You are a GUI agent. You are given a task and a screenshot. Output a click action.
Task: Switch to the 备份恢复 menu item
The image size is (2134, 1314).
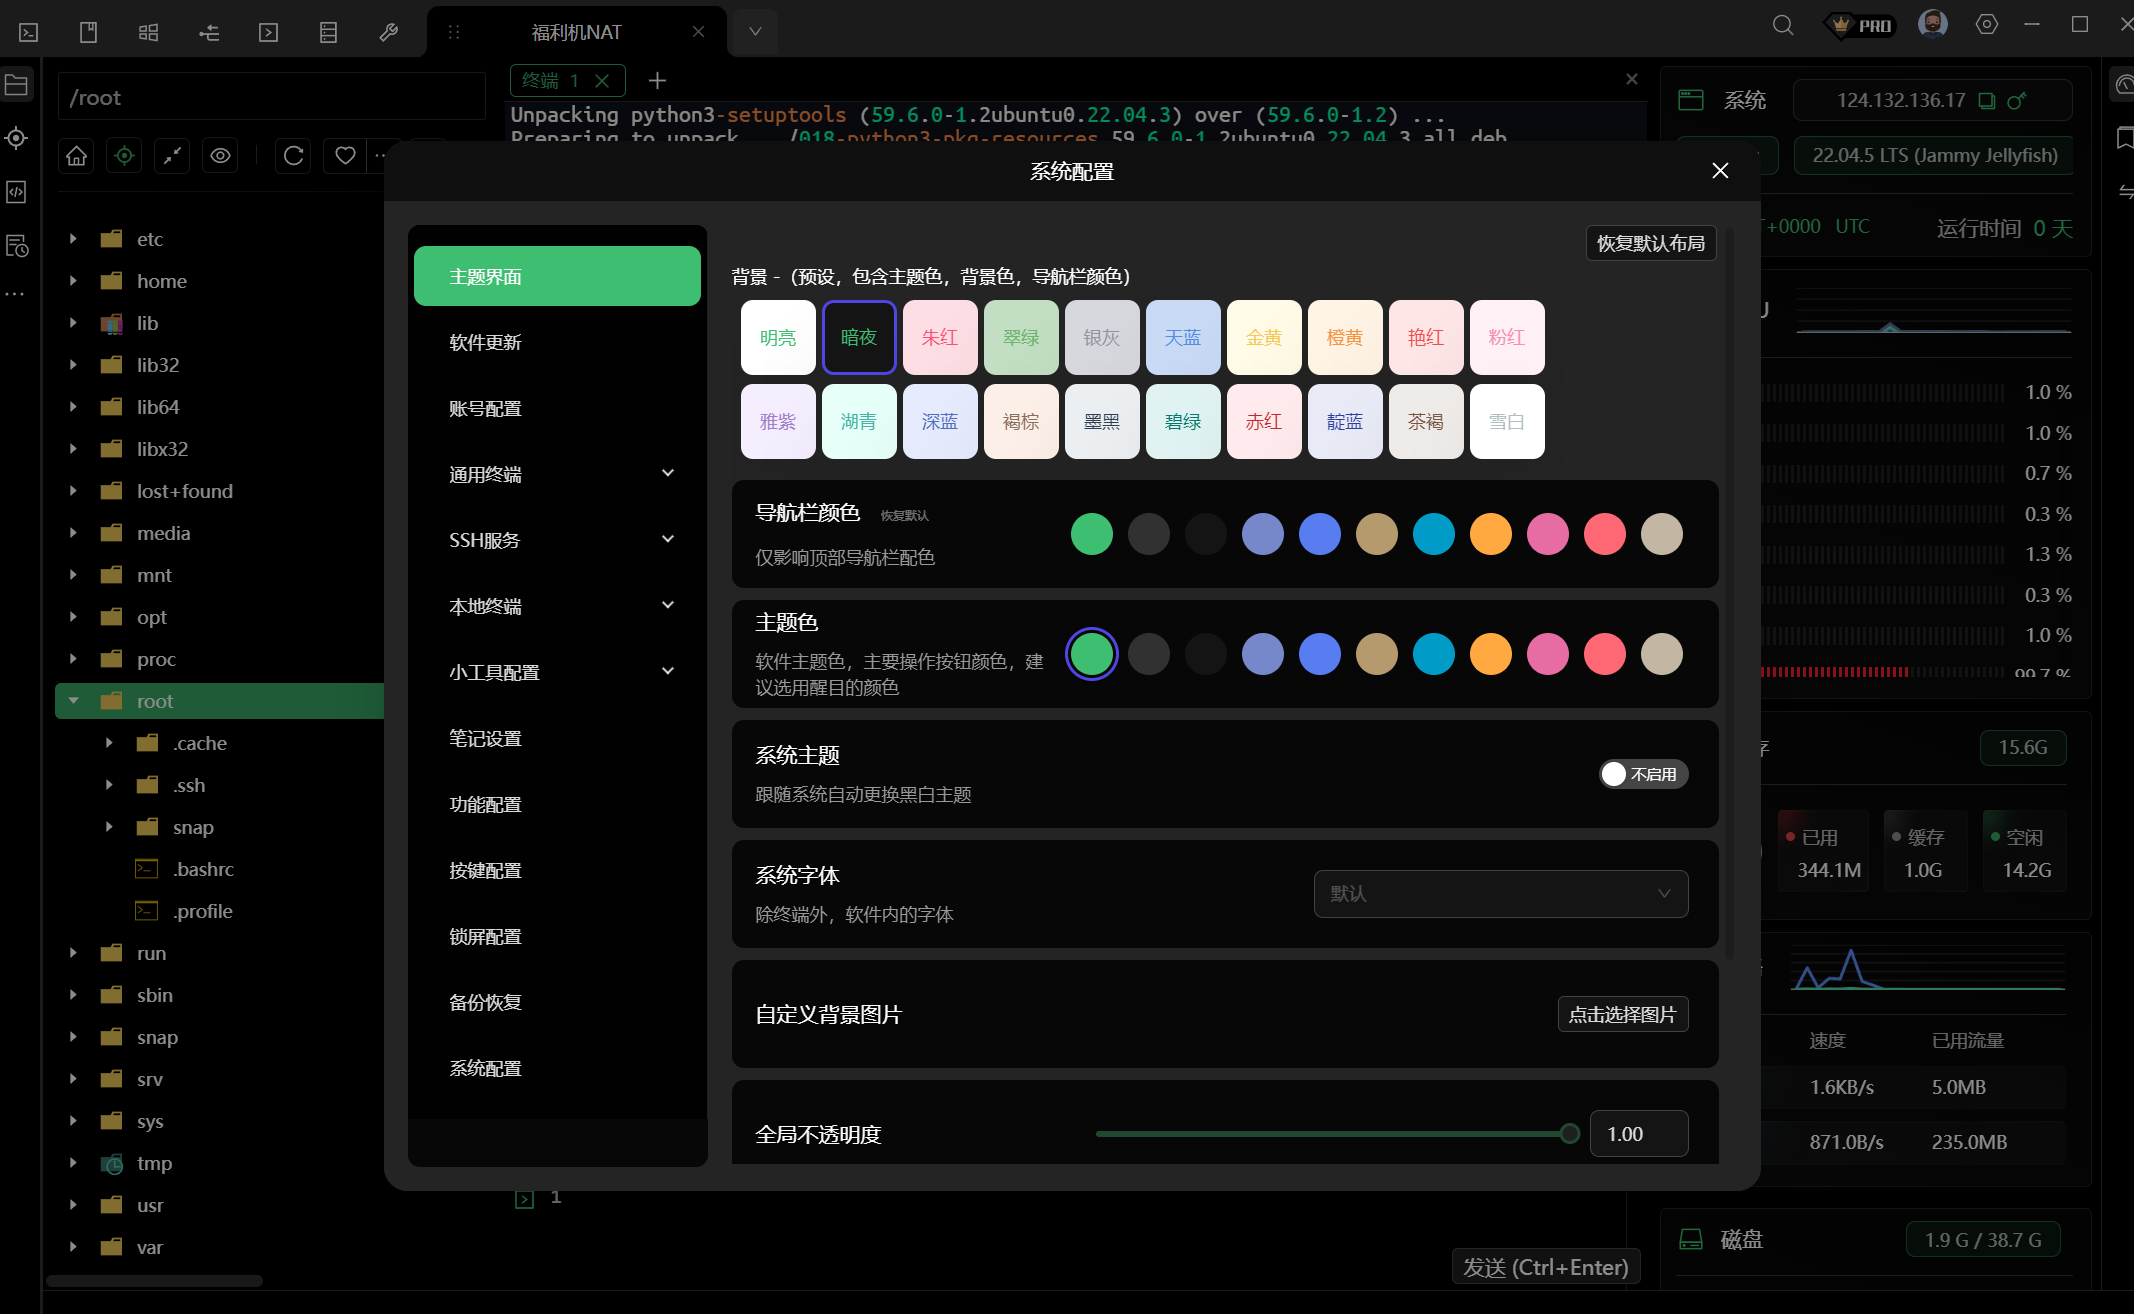point(485,1002)
